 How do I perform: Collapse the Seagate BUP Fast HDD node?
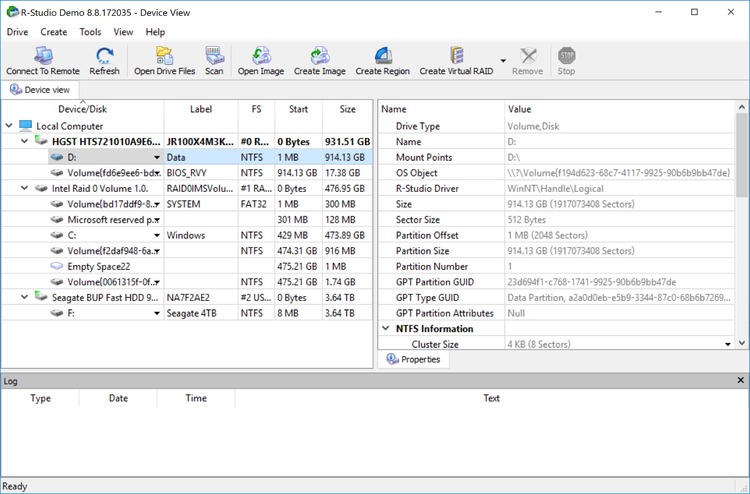click(24, 297)
